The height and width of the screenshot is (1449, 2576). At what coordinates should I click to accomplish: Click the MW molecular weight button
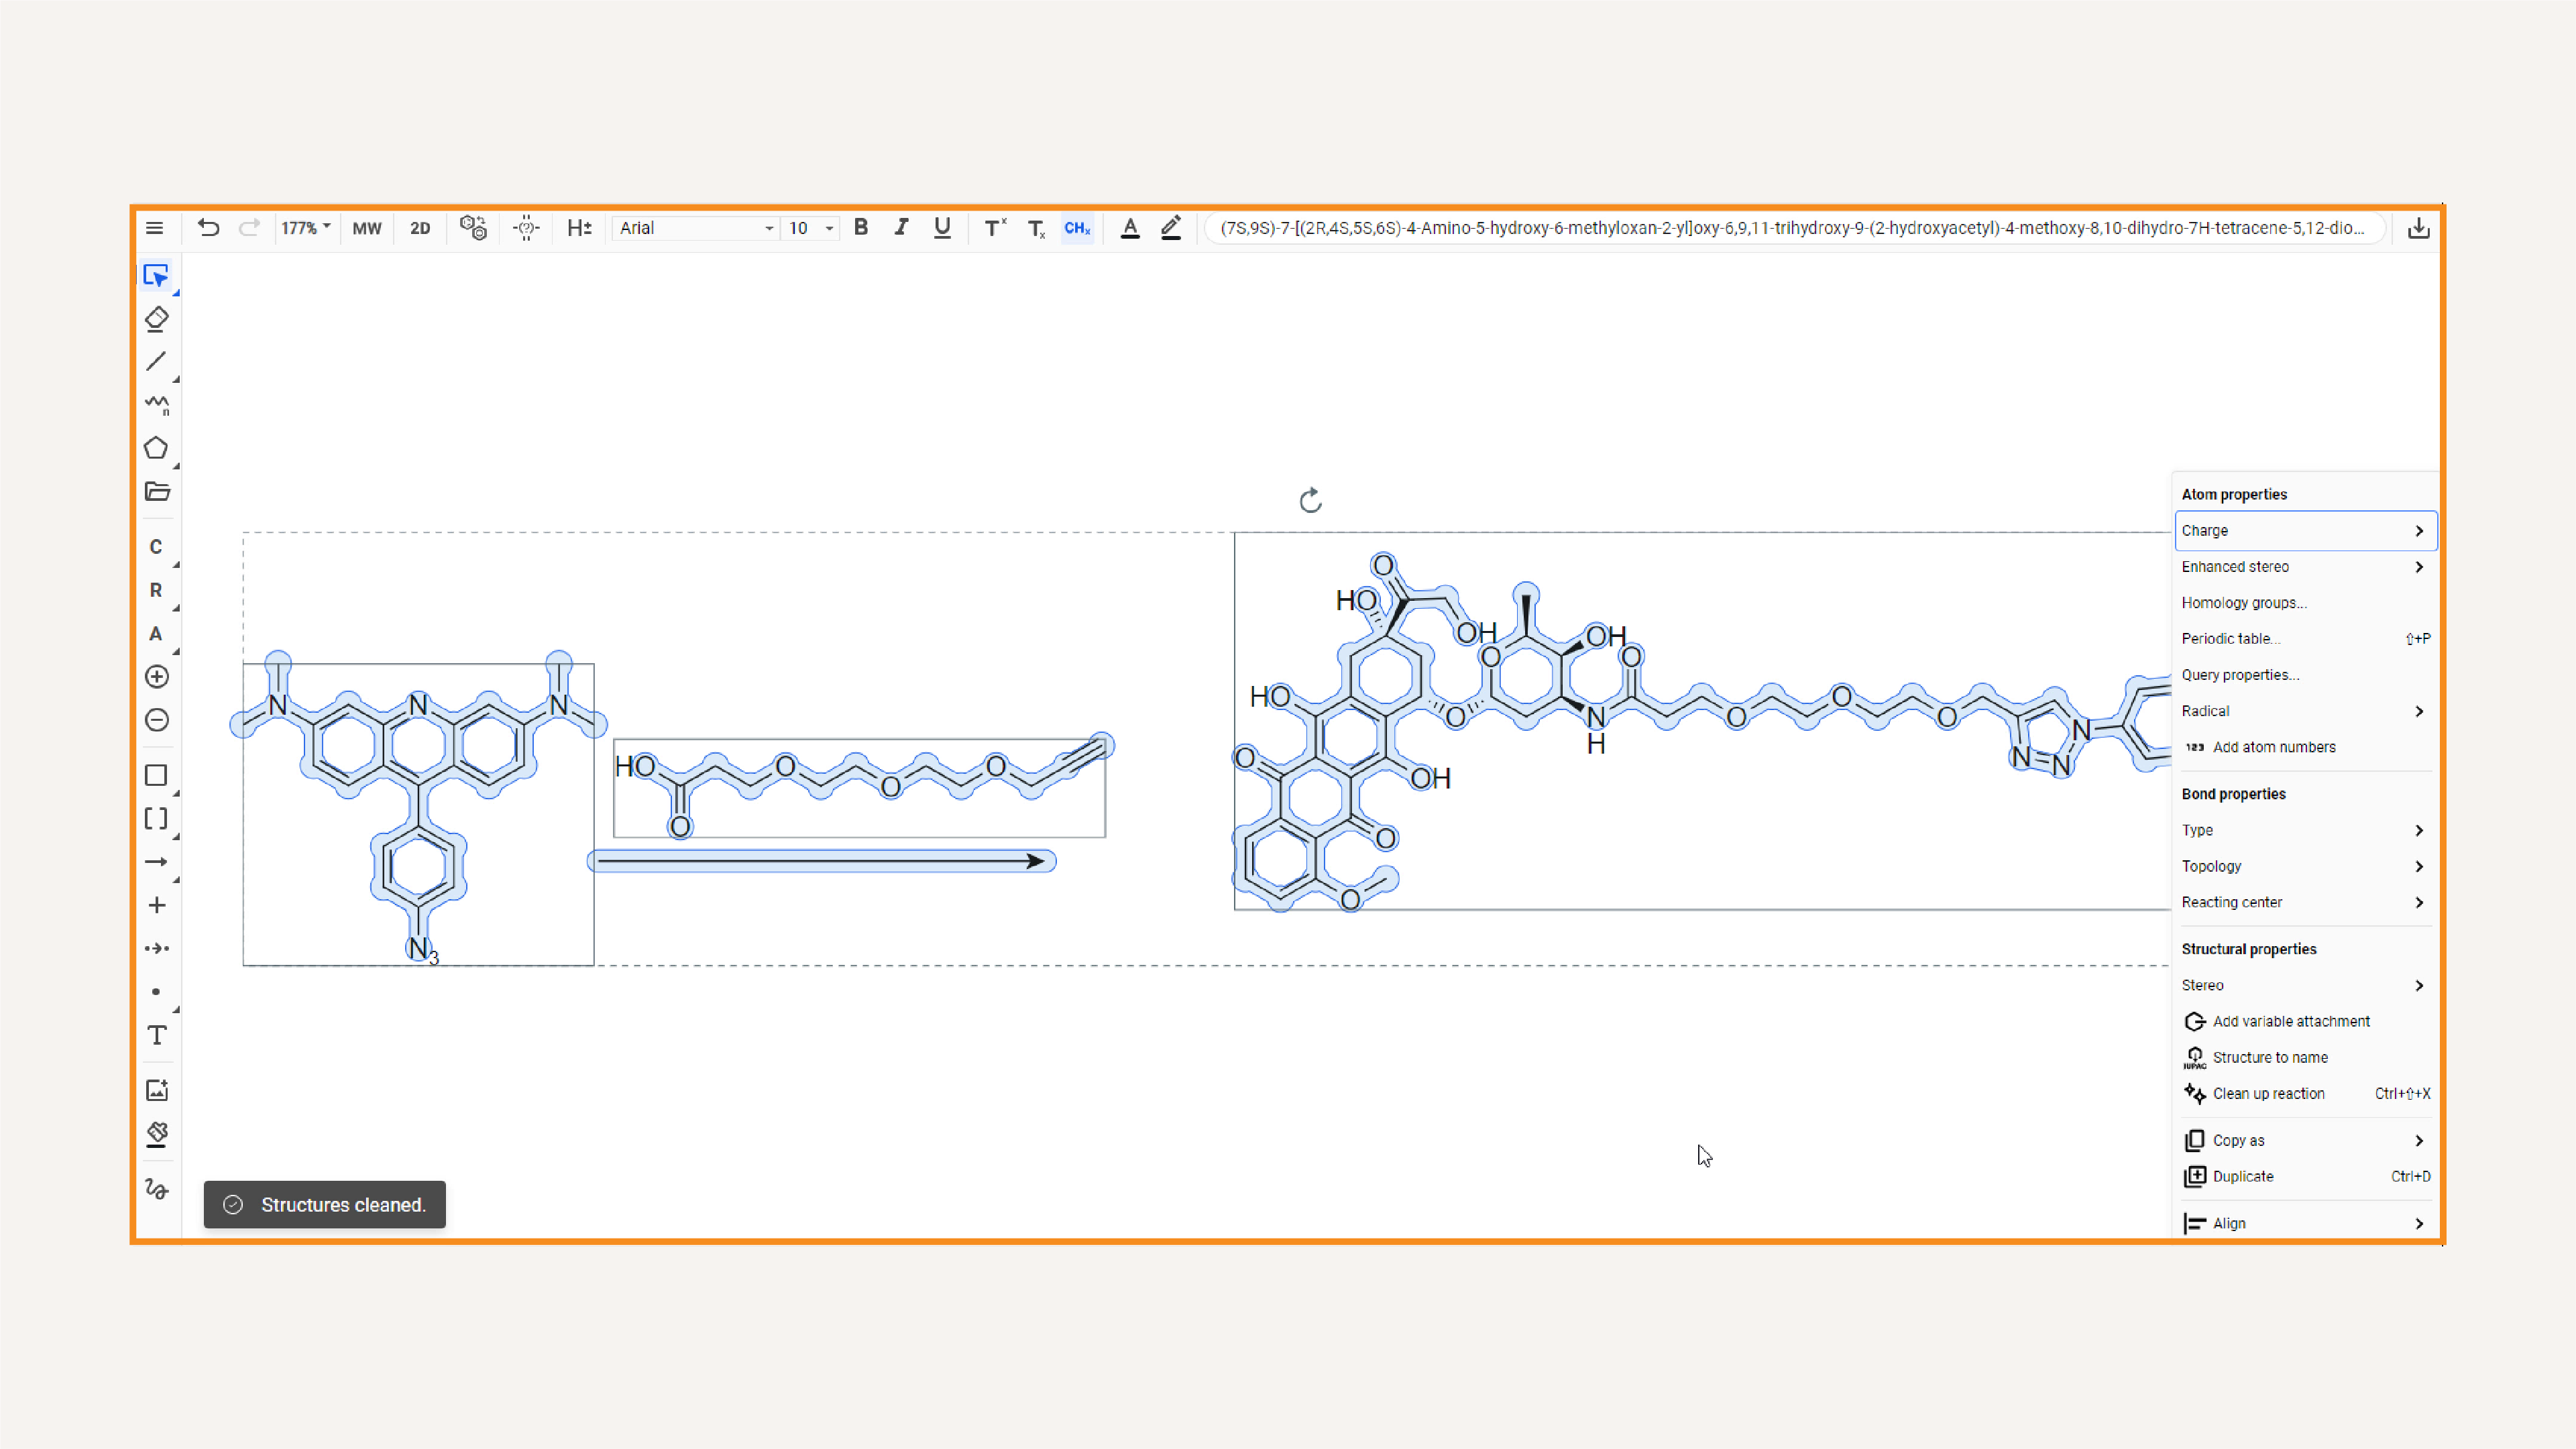coord(367,228)
